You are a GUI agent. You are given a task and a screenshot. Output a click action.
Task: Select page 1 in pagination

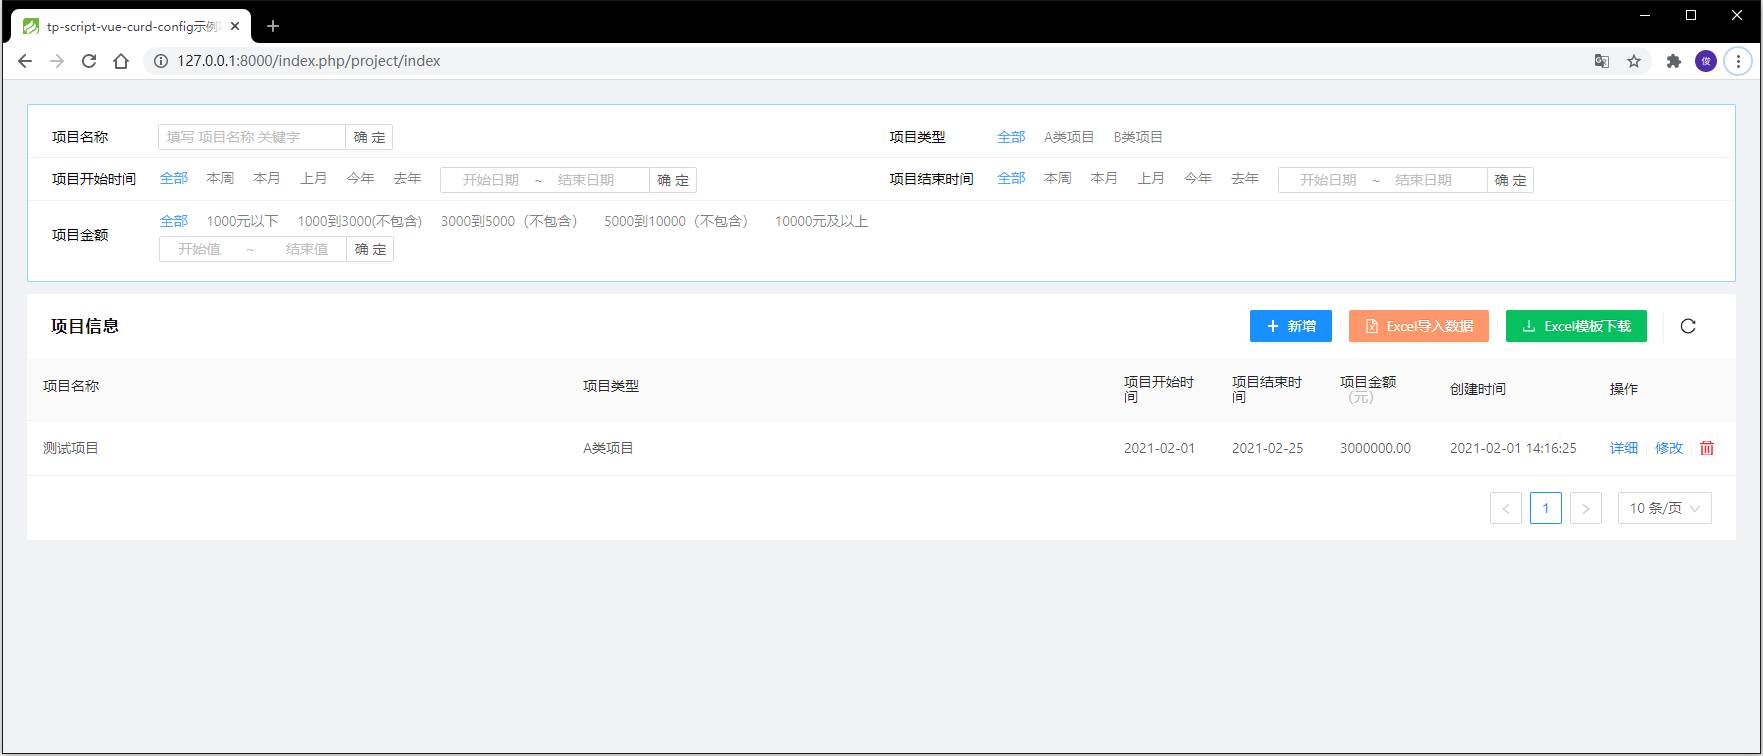coord(1546,508)
